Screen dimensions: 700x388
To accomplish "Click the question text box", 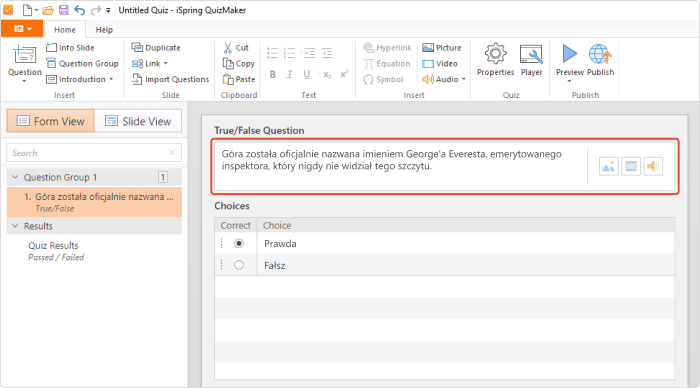I will 400,166.
